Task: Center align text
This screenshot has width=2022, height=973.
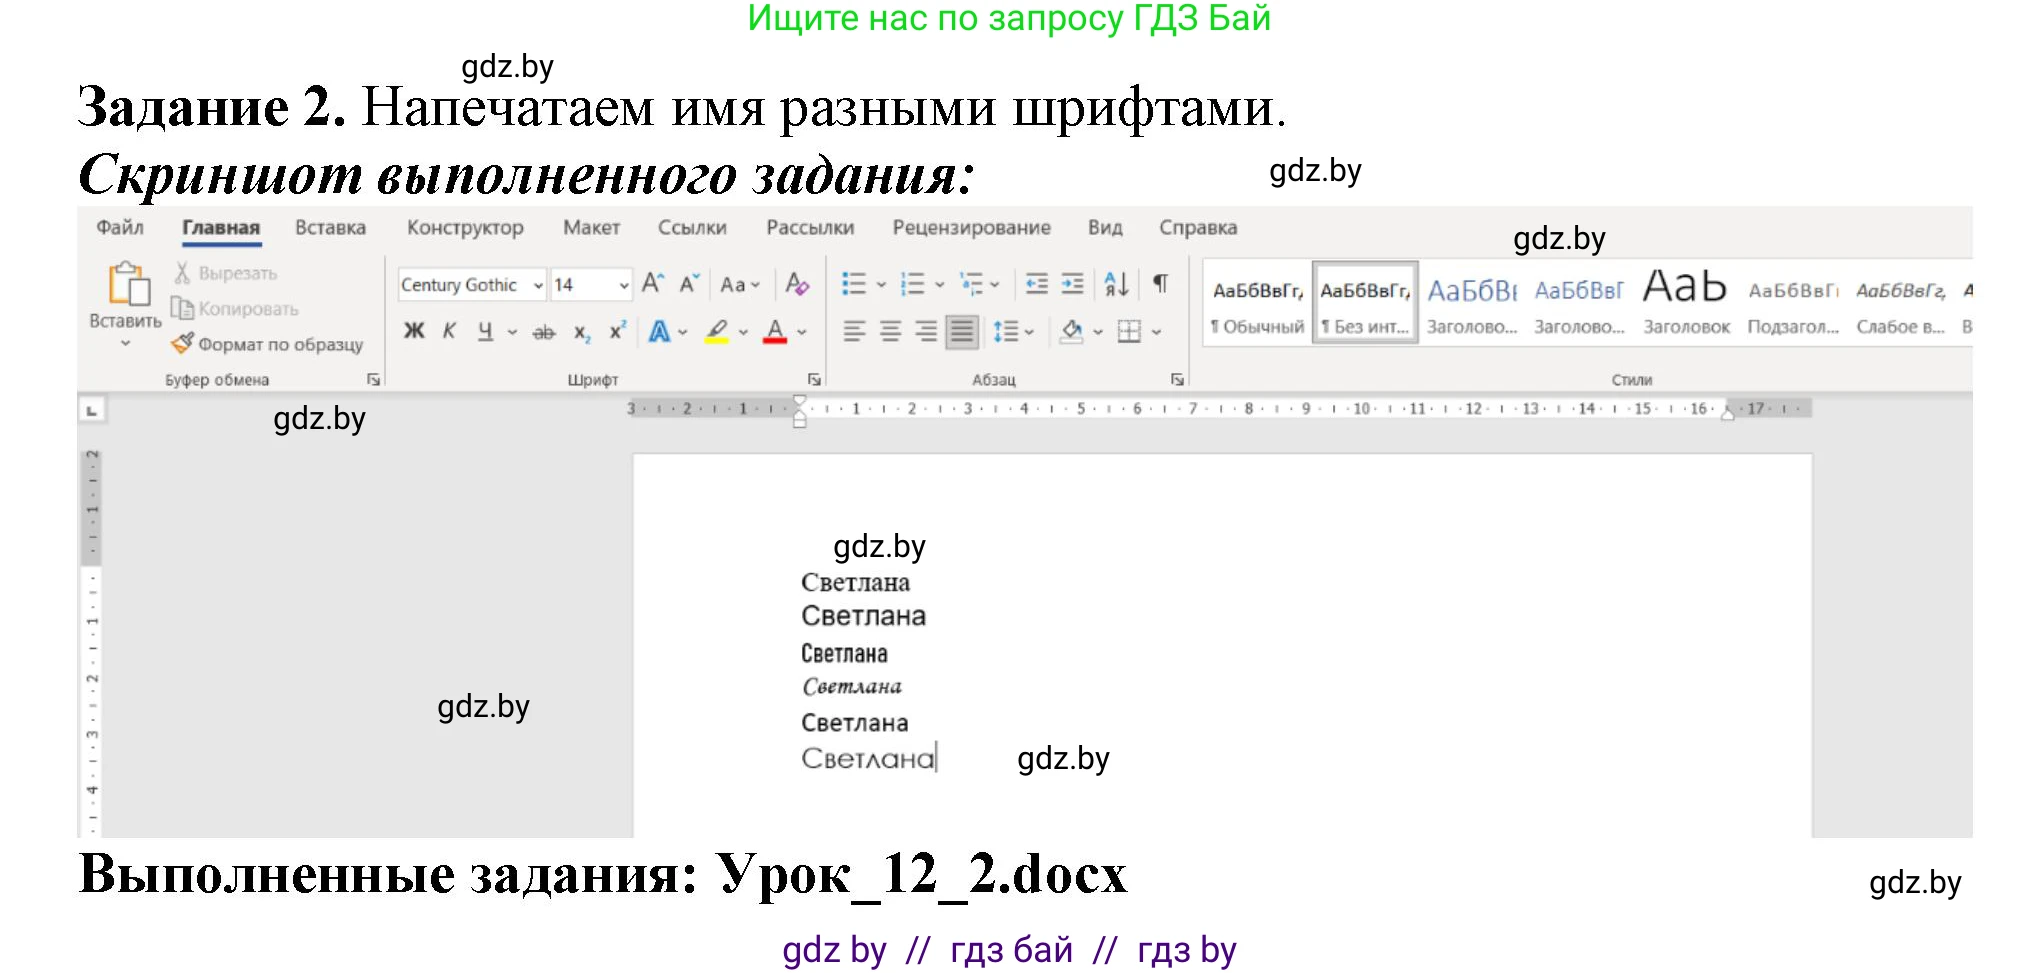Action: pos(890,331)
